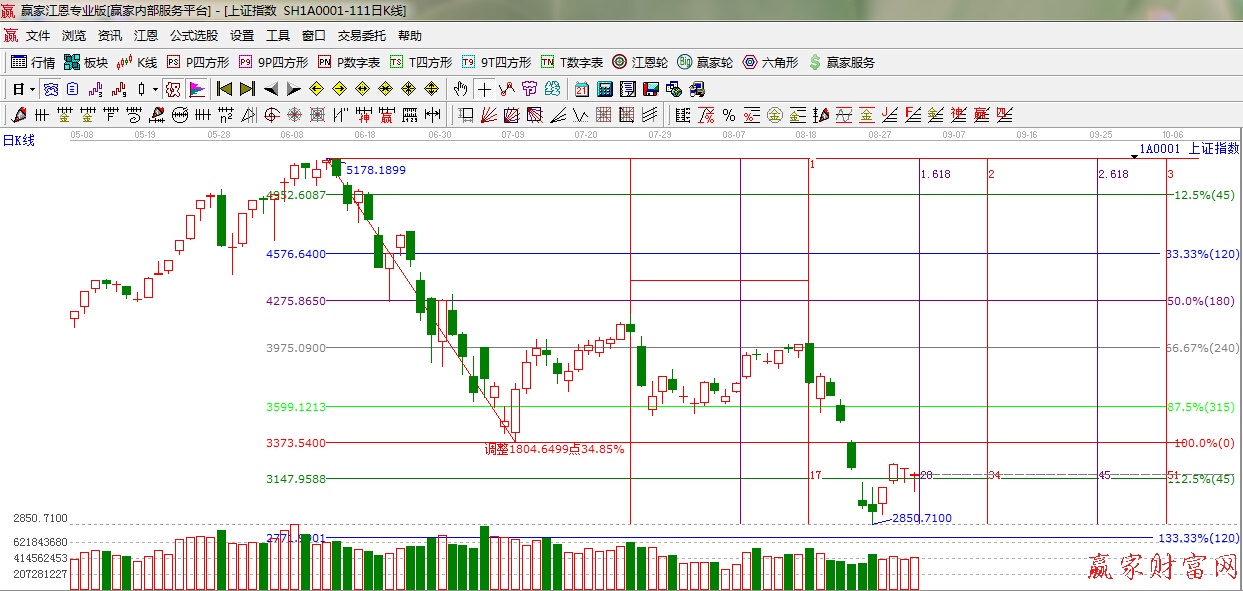
Task: Toggle the highlighted 权 adjustment button
Action: 173,89
